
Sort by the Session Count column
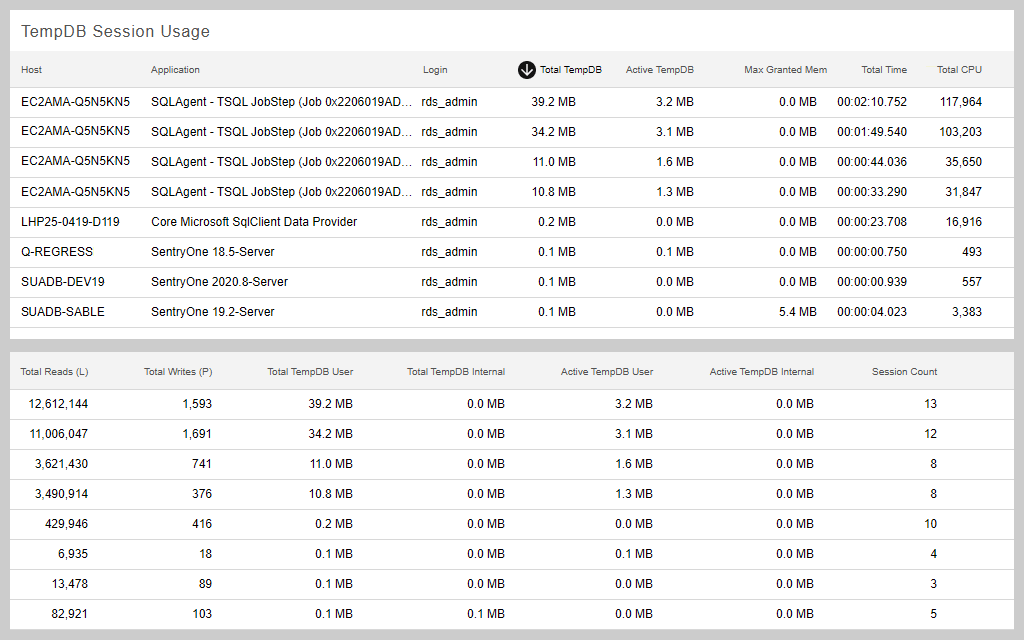(x=904, y=371)
